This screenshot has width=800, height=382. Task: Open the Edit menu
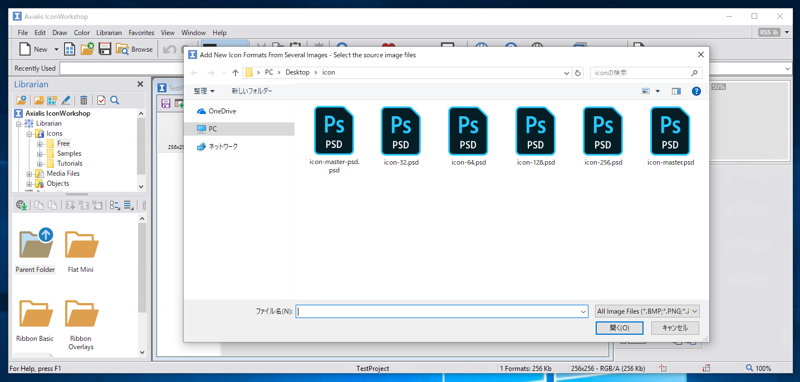40,33
